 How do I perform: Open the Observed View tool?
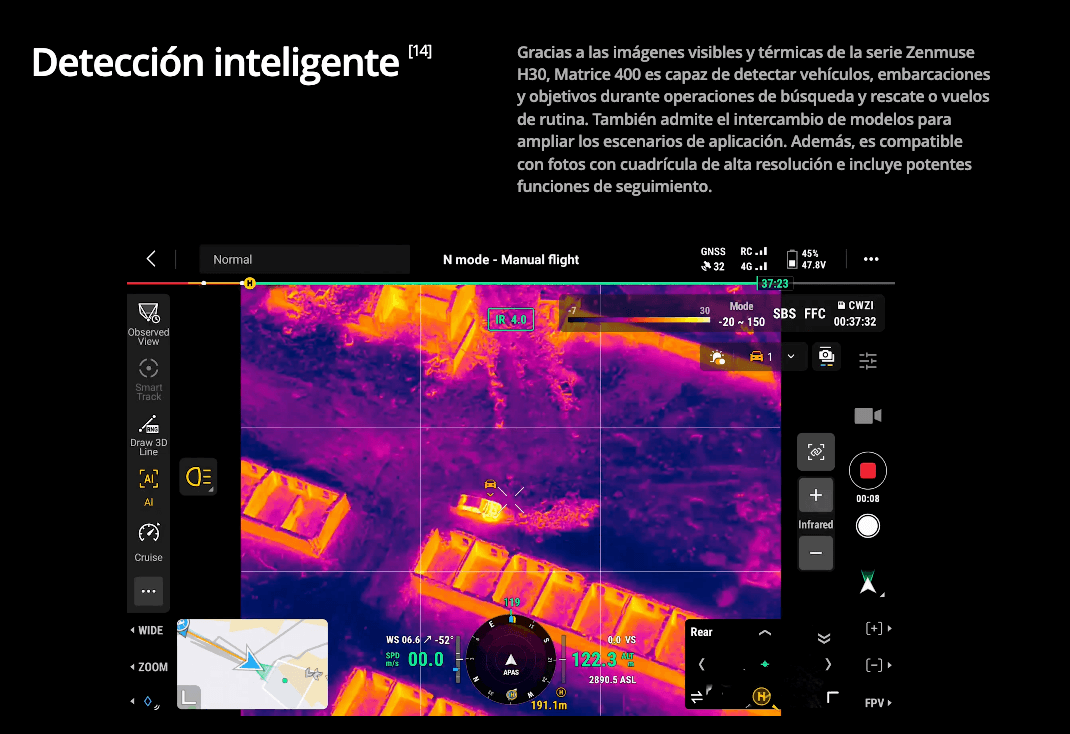[148, 323]
